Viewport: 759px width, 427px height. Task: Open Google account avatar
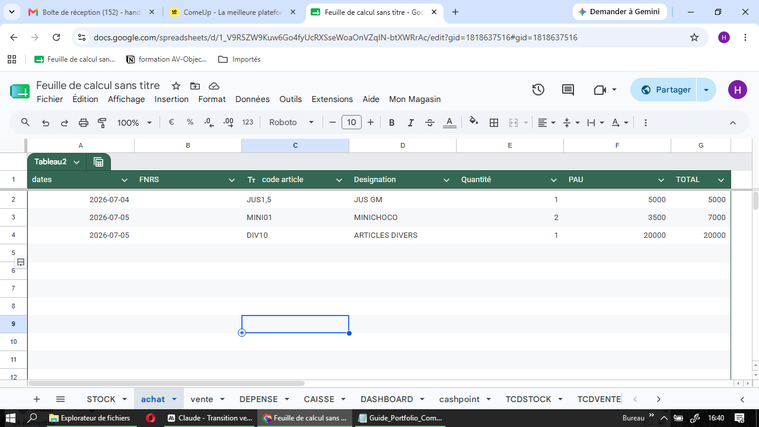(737, 90)
